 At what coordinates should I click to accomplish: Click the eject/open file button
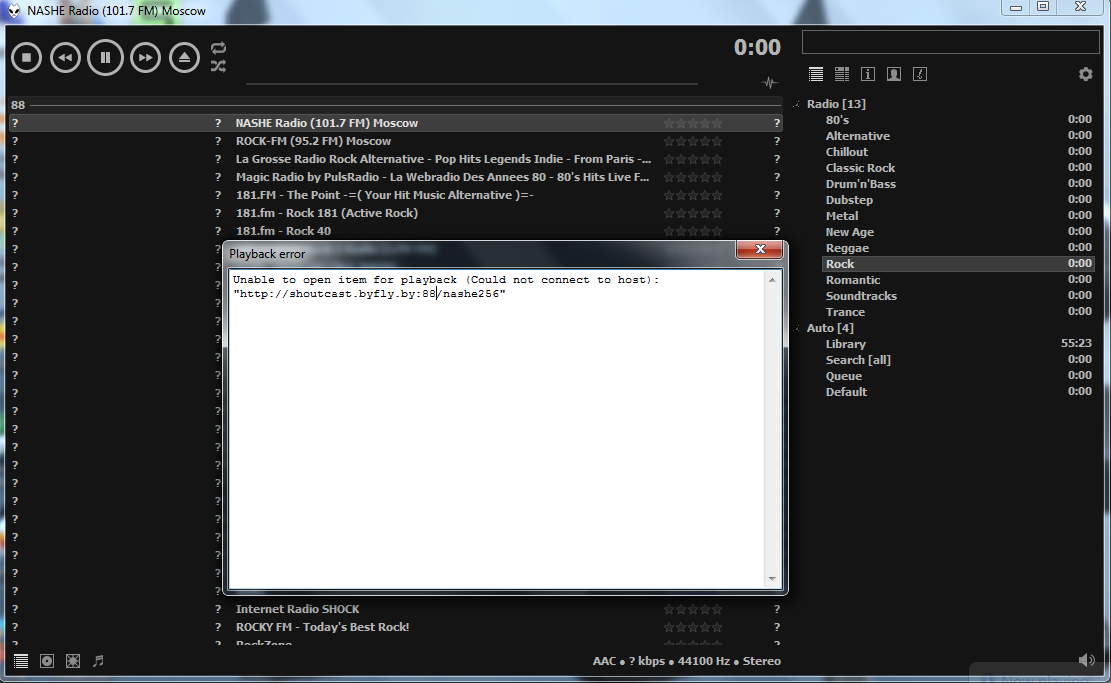coord(184,57)
